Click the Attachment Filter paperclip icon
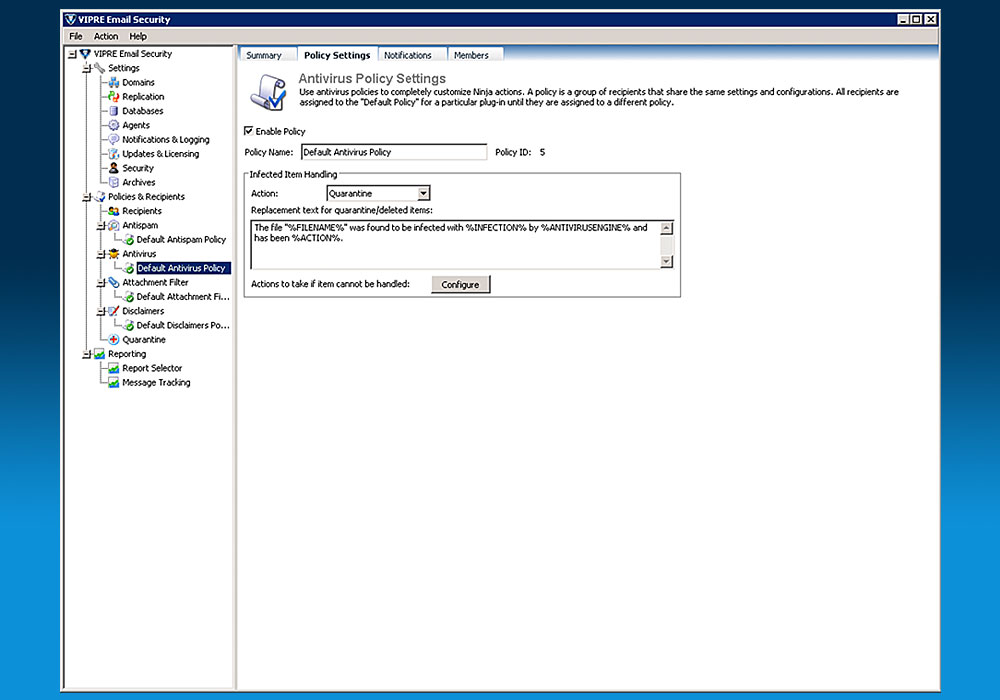The height and width of the screenshot is (700, 1000). 114,282
